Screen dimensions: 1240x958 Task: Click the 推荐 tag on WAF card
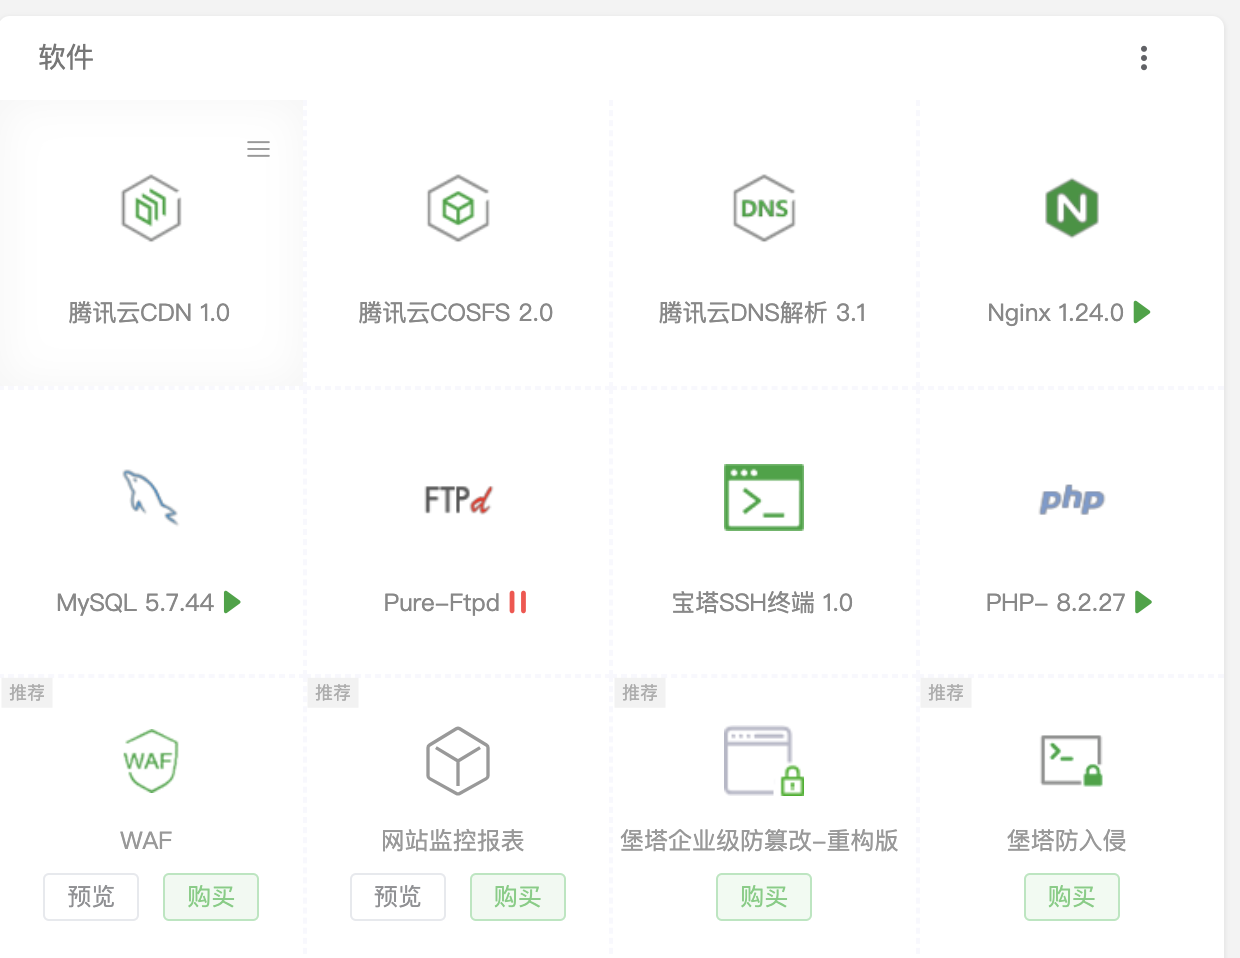27,692
